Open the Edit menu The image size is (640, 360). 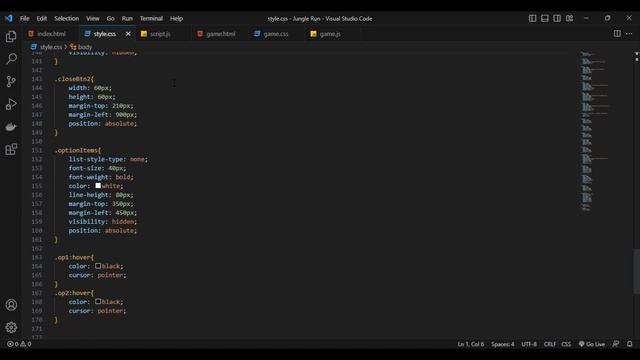tap(42, 18)
